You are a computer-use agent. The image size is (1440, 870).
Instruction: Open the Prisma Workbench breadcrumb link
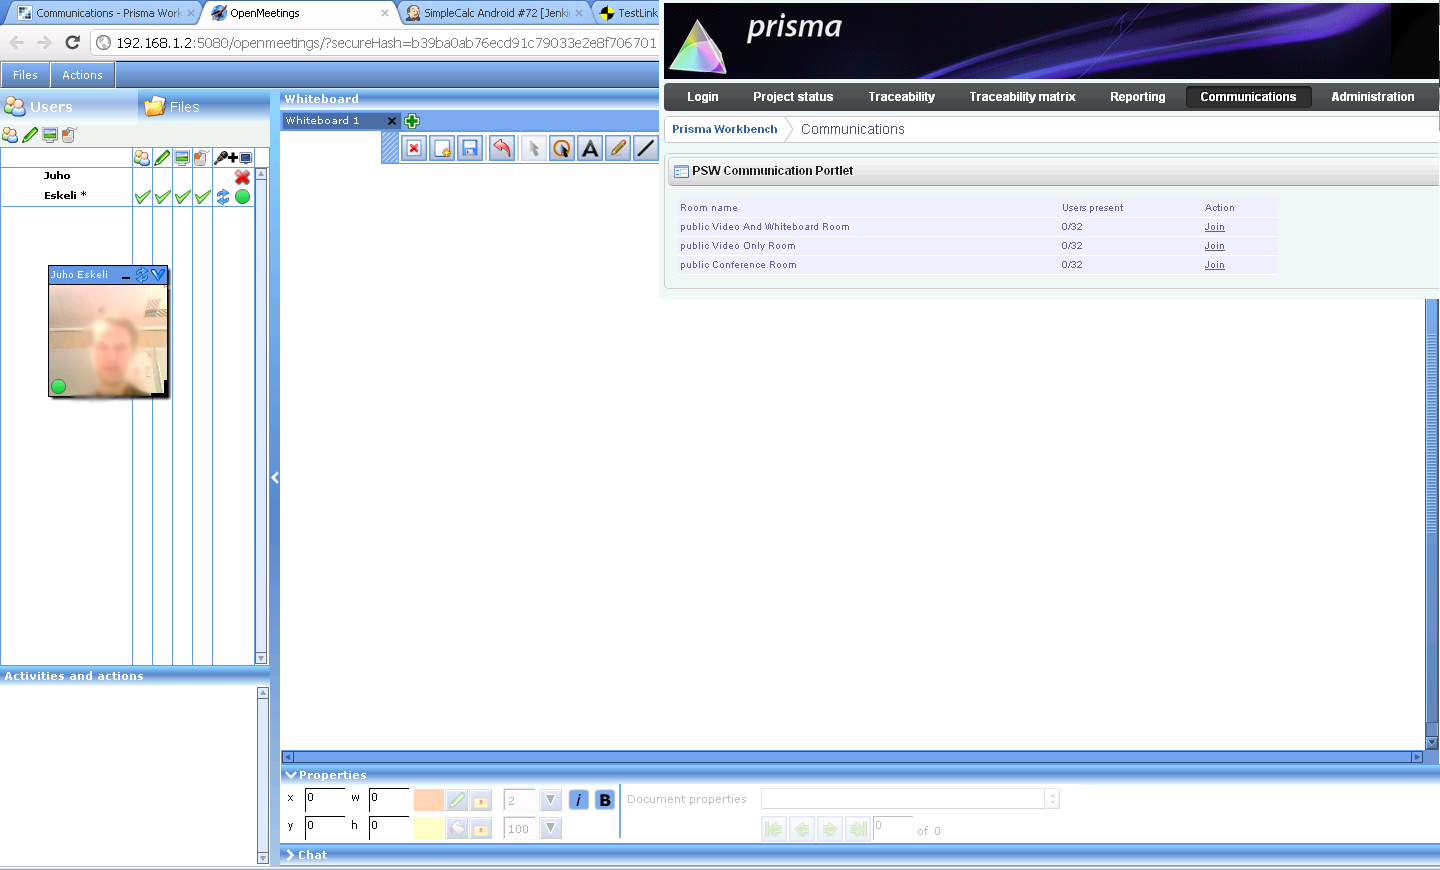click(x=725, y=129)
